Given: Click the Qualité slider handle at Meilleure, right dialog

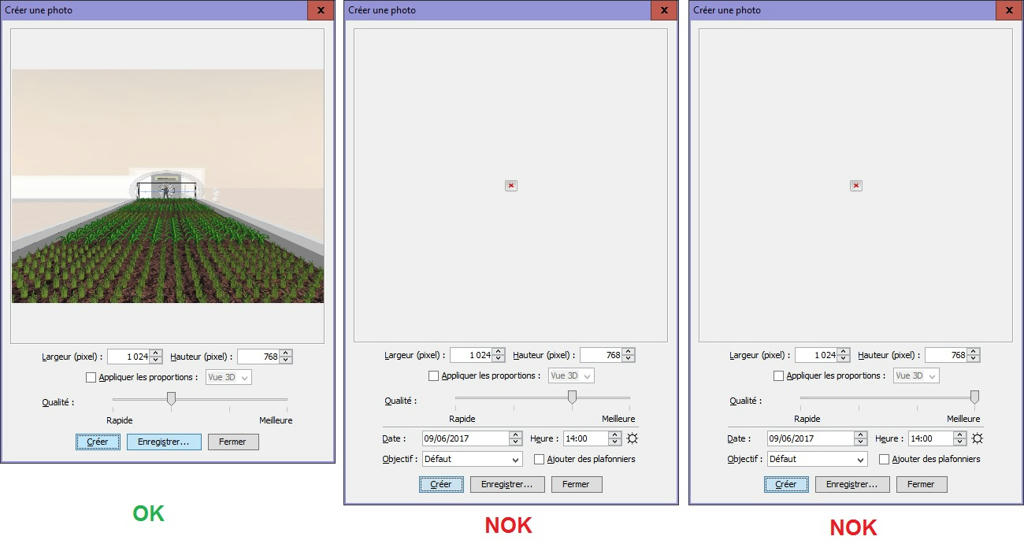Looking at the screenshot, I should [974, 397].
